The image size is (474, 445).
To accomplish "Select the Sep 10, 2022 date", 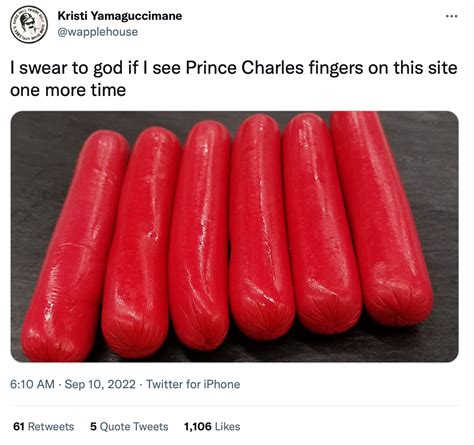I will click(x=100, y=384).
